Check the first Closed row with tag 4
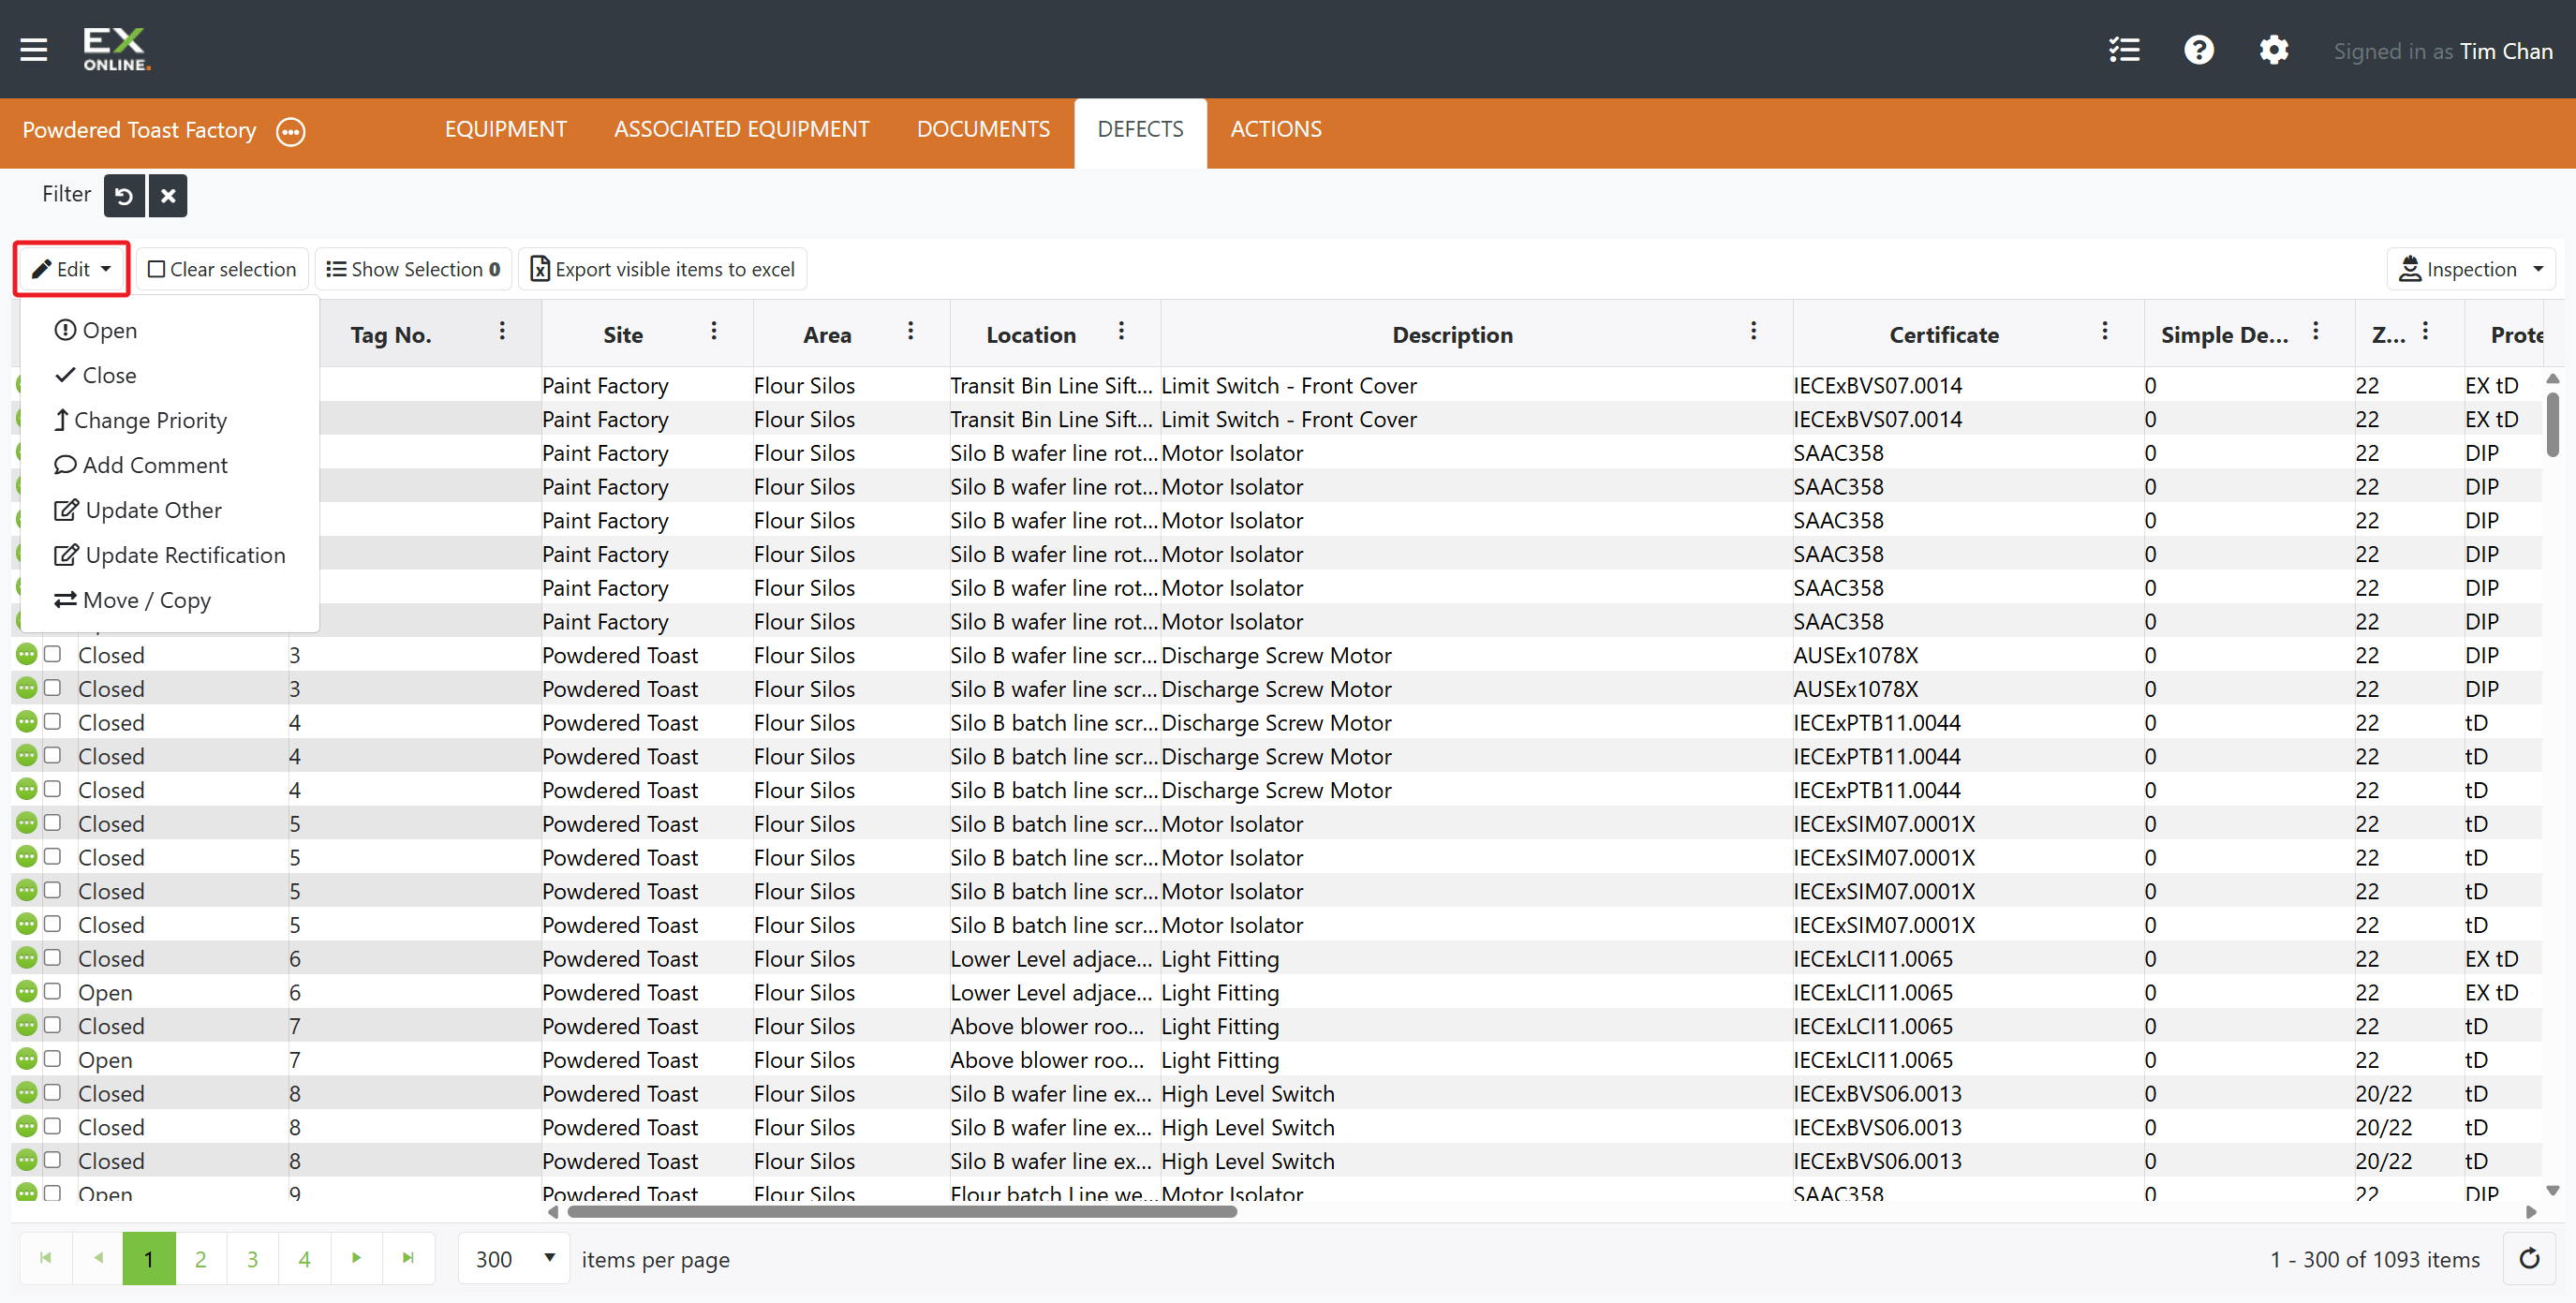Image resolution: width=2576 pixels, height=1303 pixels. click(53, 721)
